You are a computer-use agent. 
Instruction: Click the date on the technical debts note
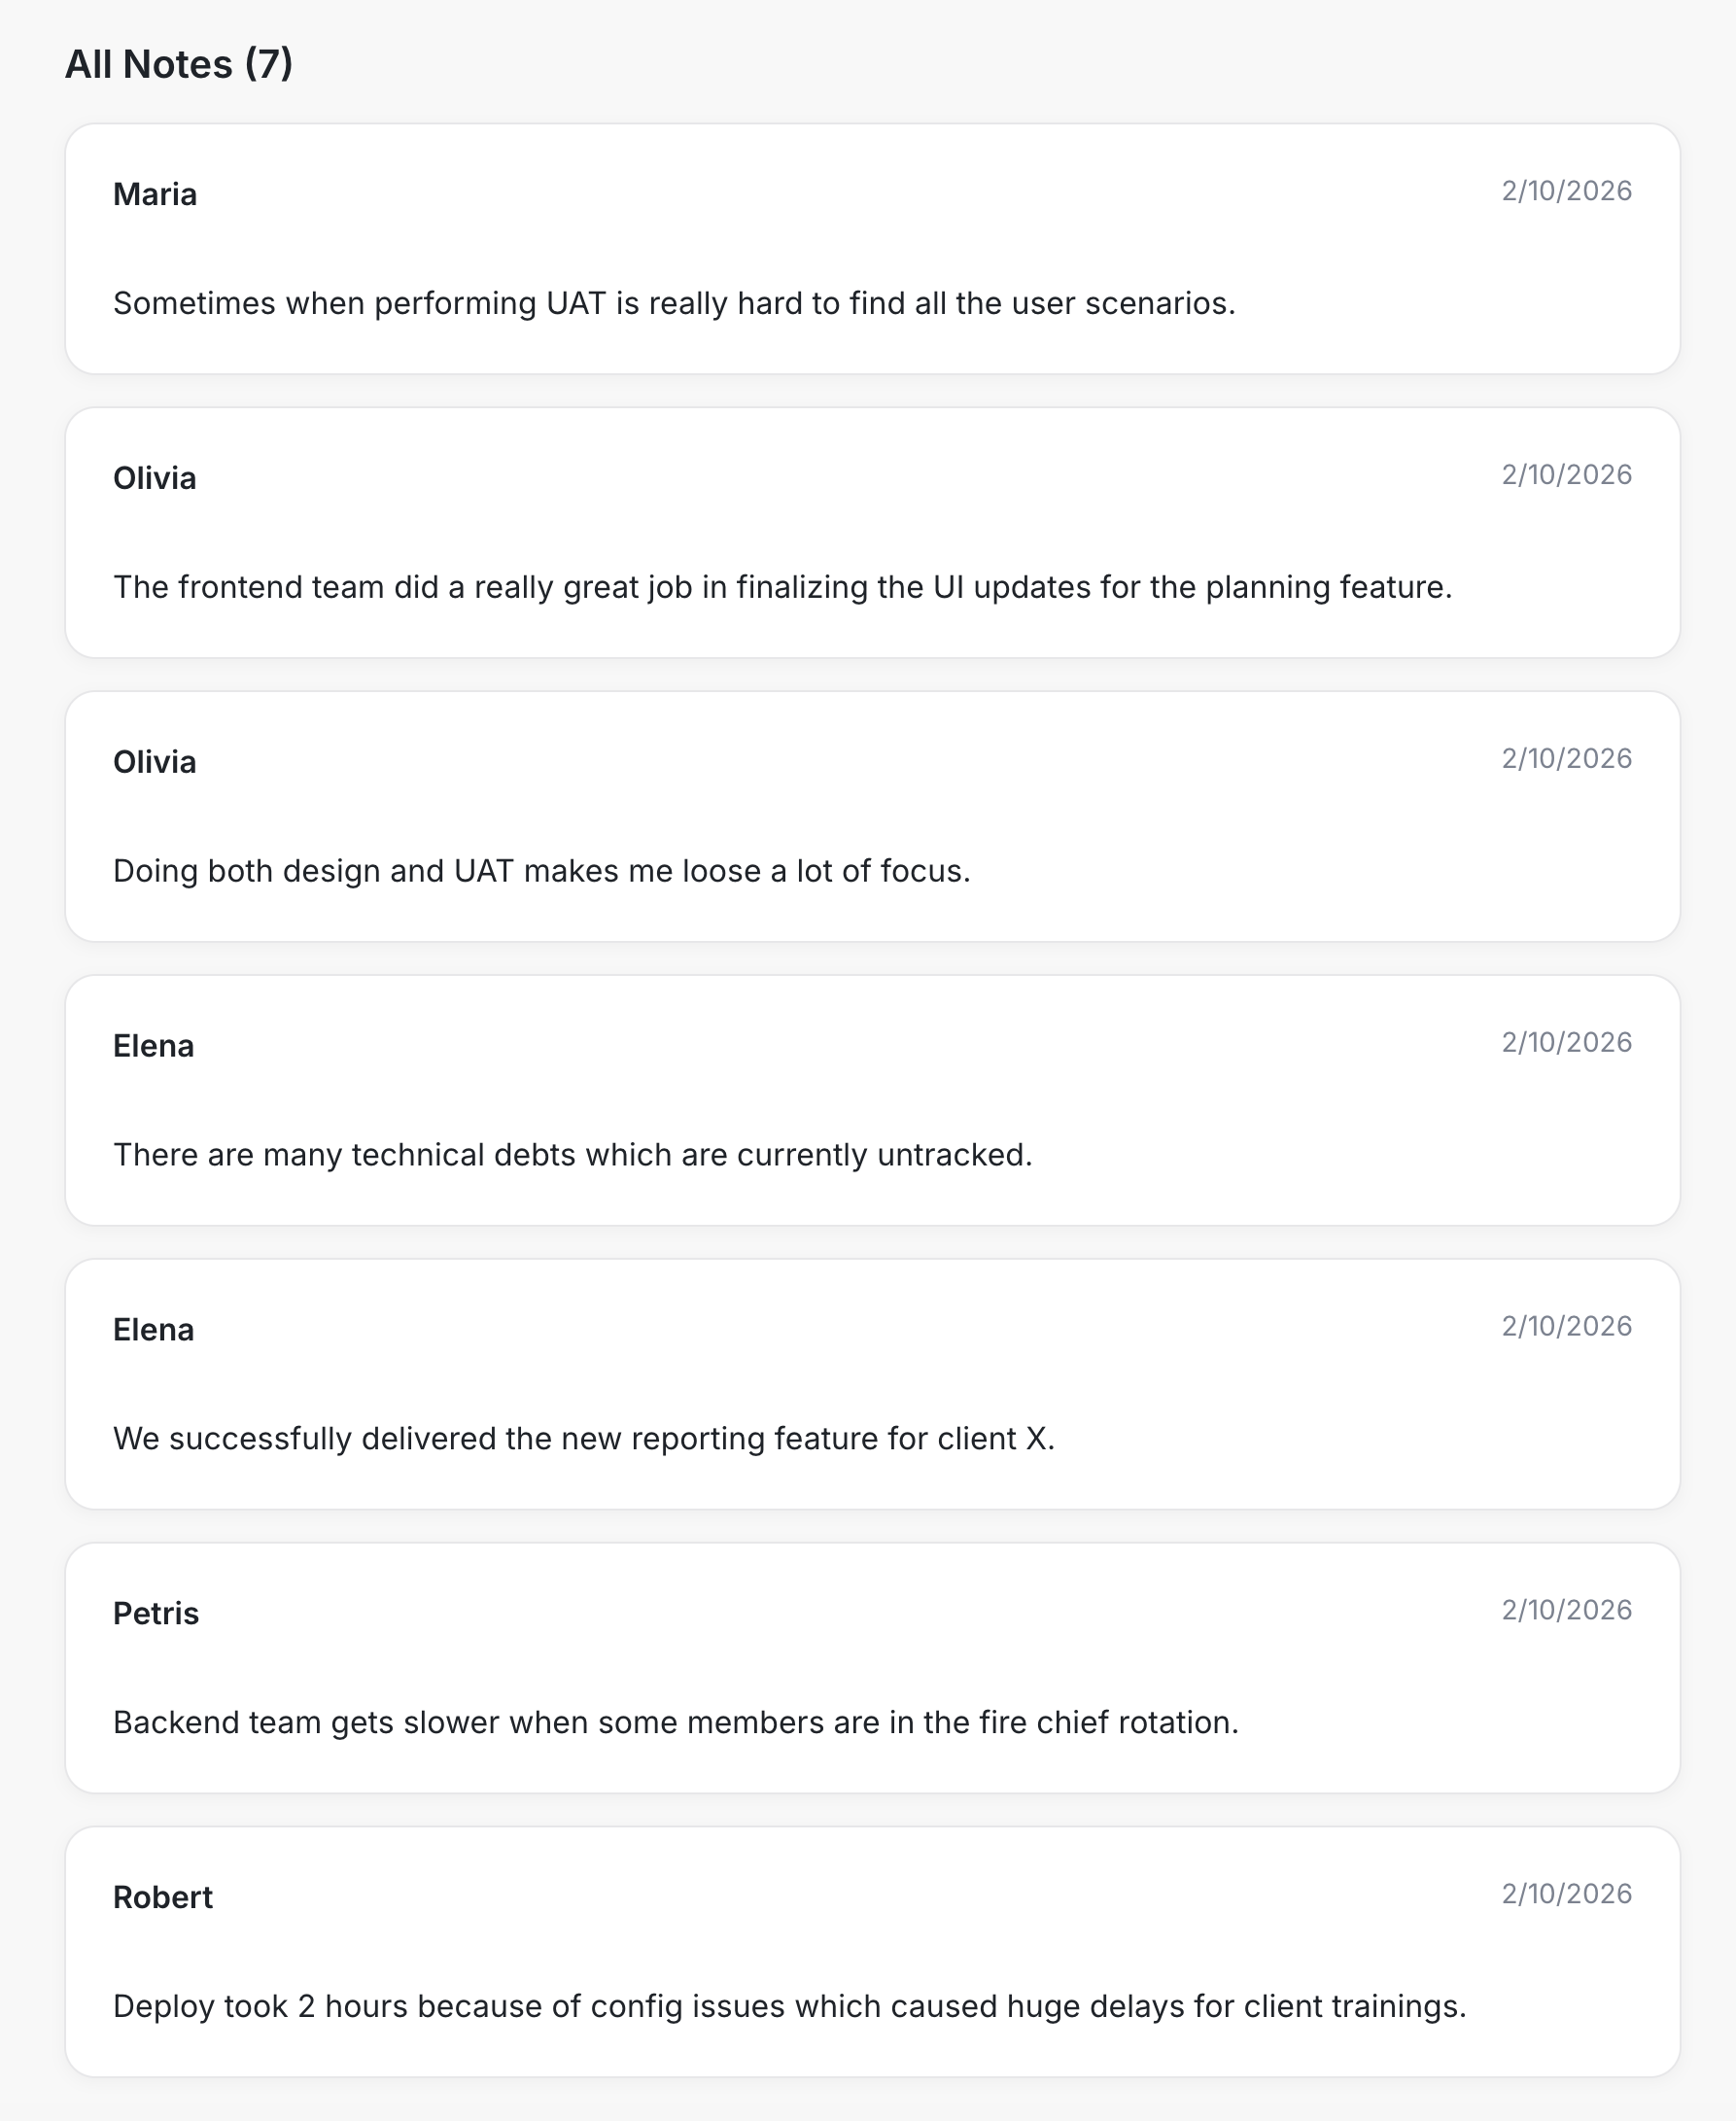(x=1566, y=1043)
